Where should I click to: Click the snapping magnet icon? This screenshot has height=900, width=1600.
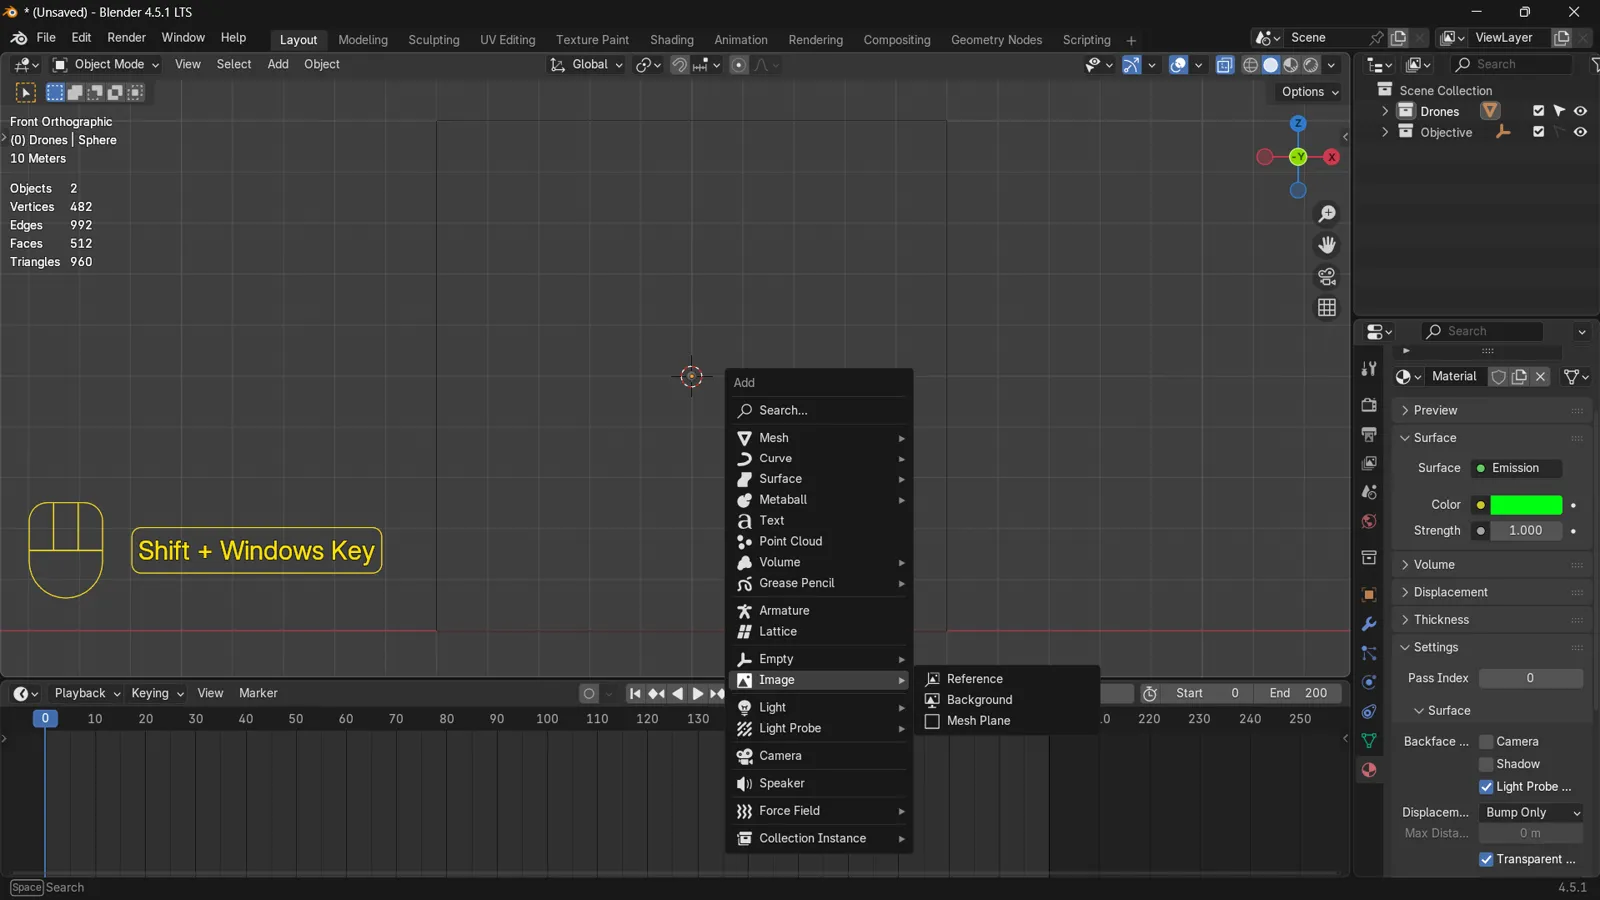pyautogui.click(x=679, y=65)
